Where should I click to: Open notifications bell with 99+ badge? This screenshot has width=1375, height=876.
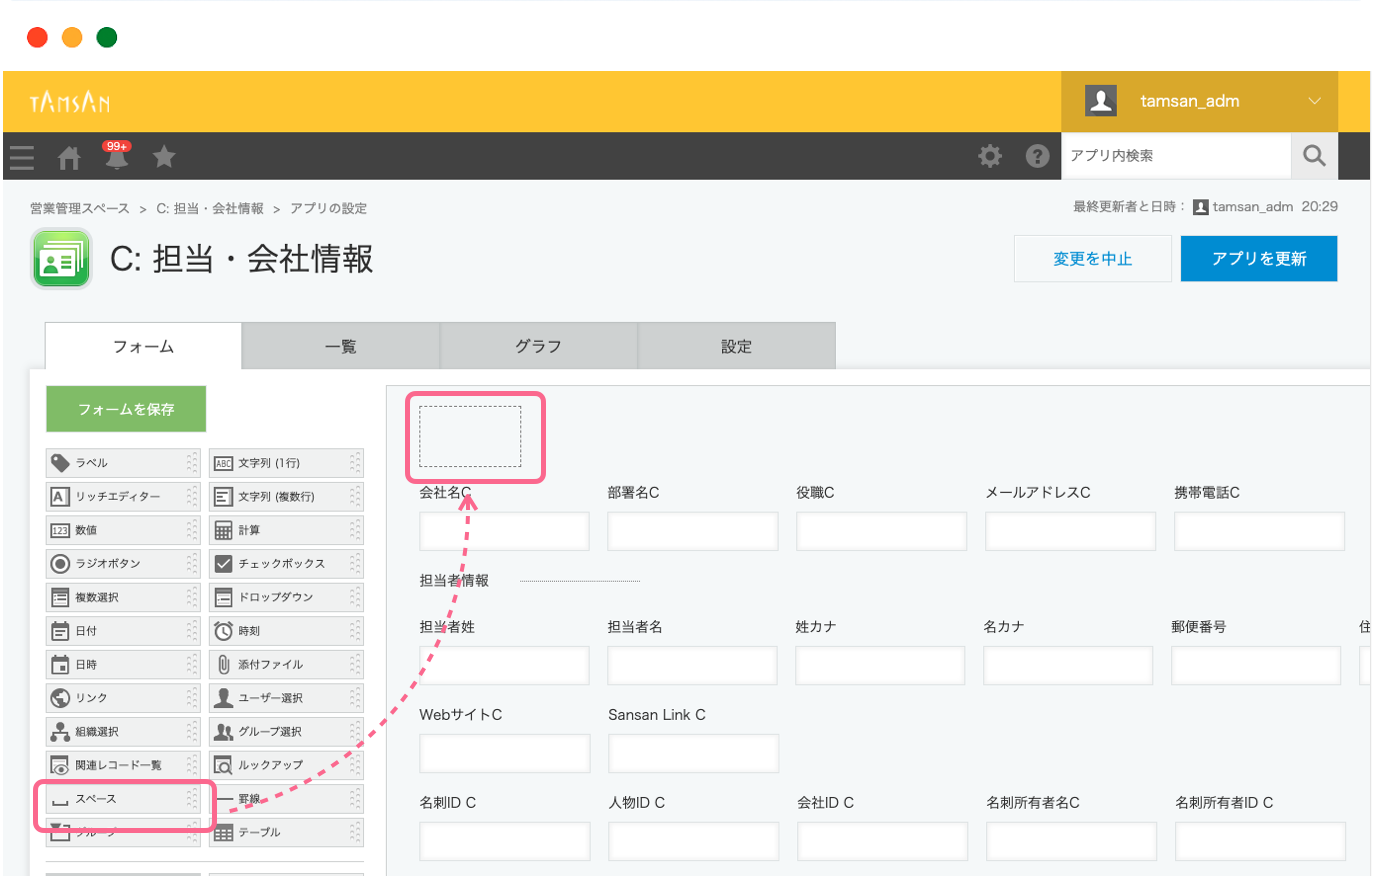click(116, 157)
